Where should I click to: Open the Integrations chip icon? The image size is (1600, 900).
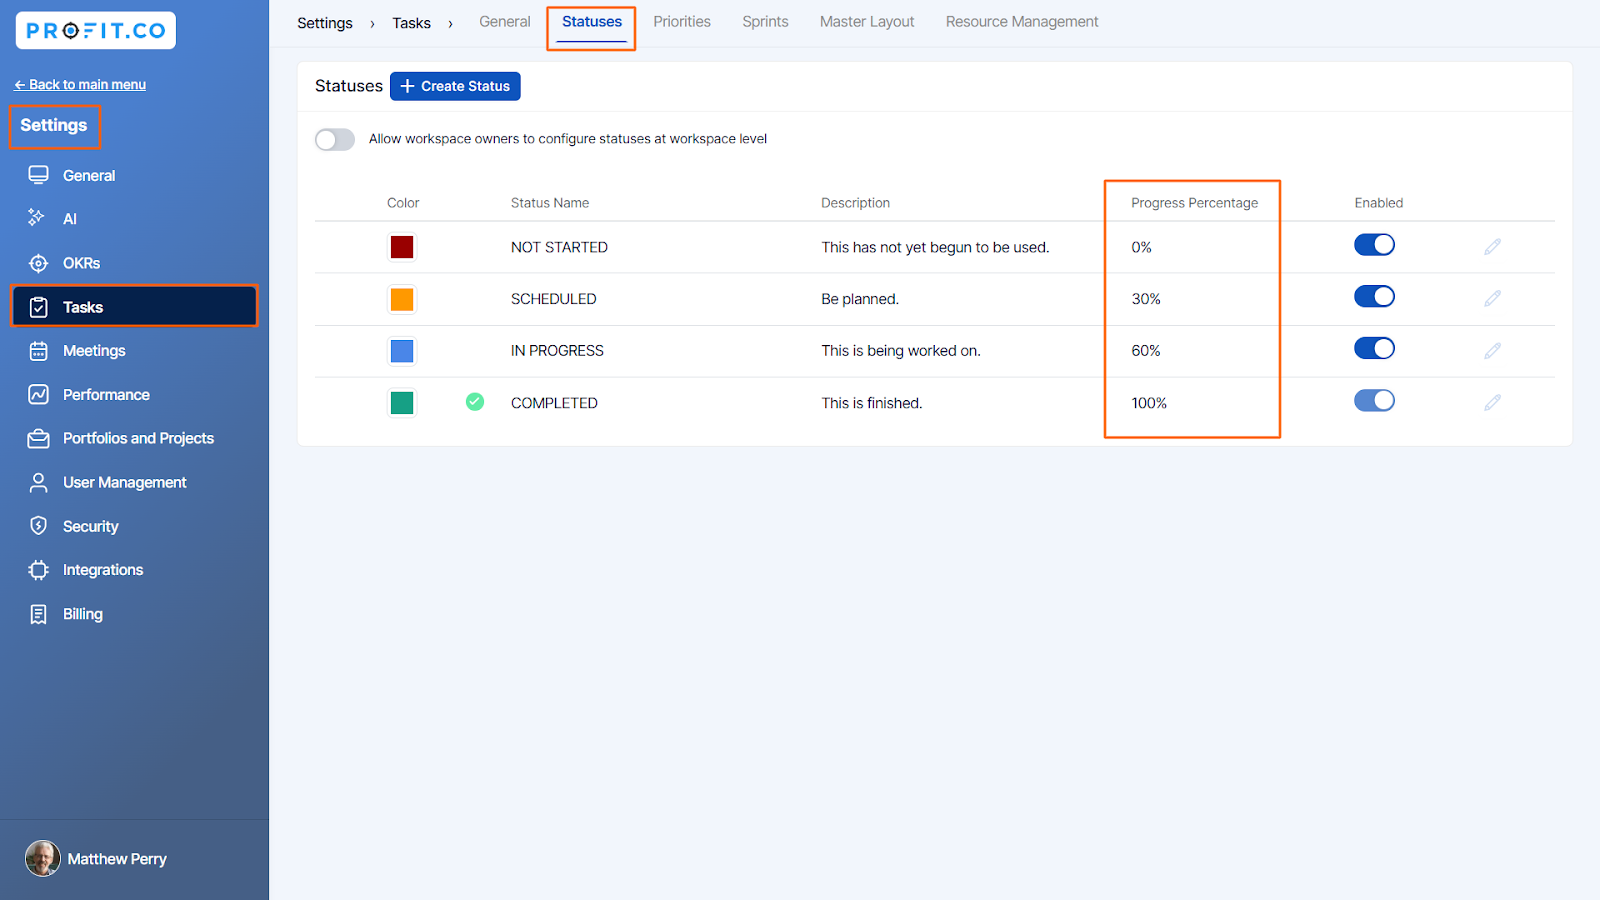coord(38,570)
